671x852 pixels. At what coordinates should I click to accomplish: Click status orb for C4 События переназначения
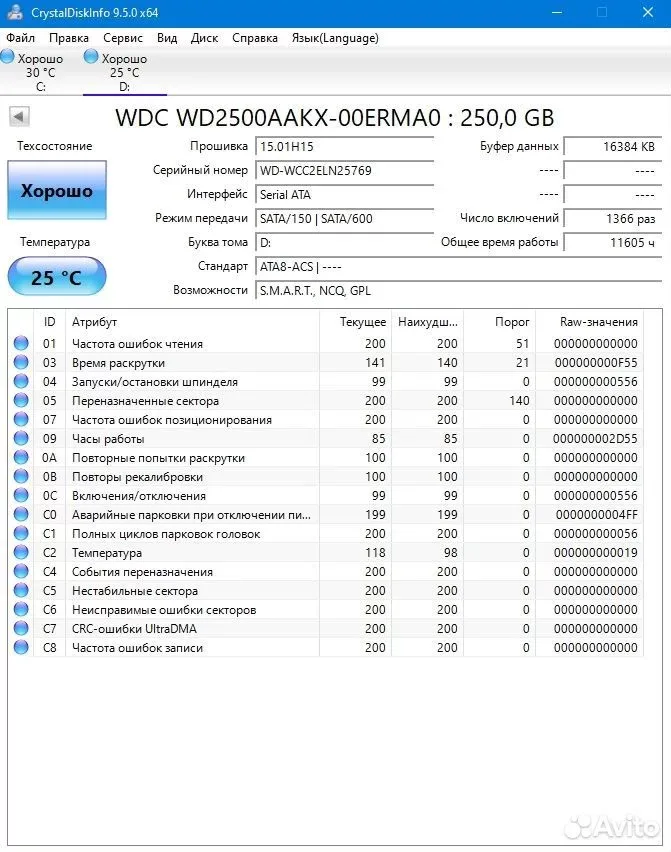[21, 571]
